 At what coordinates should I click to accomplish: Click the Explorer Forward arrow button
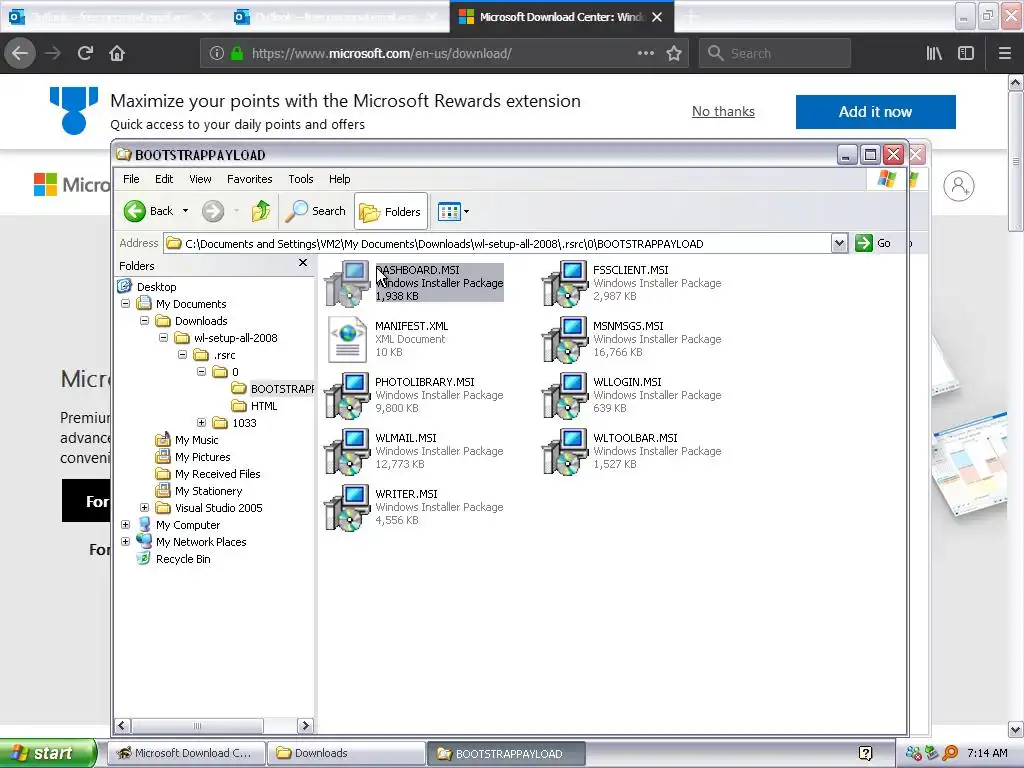coord(213,211)
